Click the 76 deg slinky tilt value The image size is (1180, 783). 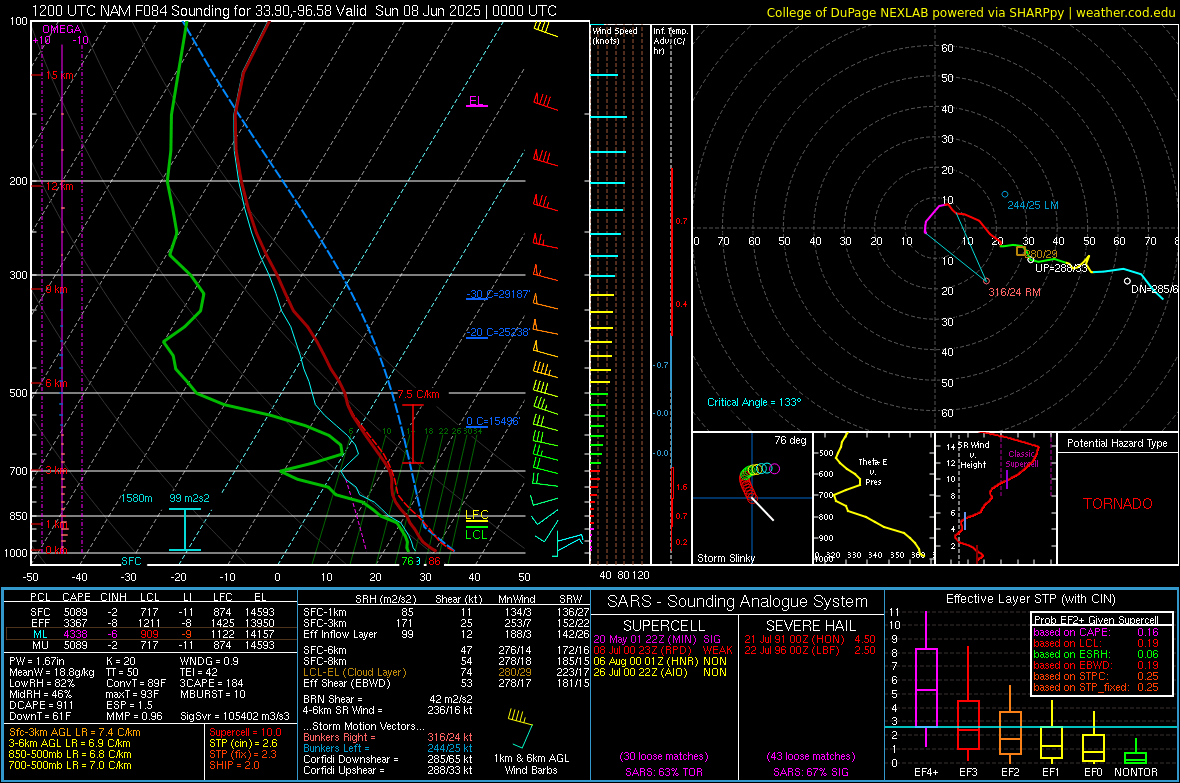pyautogui.click(x=790, y=440)
